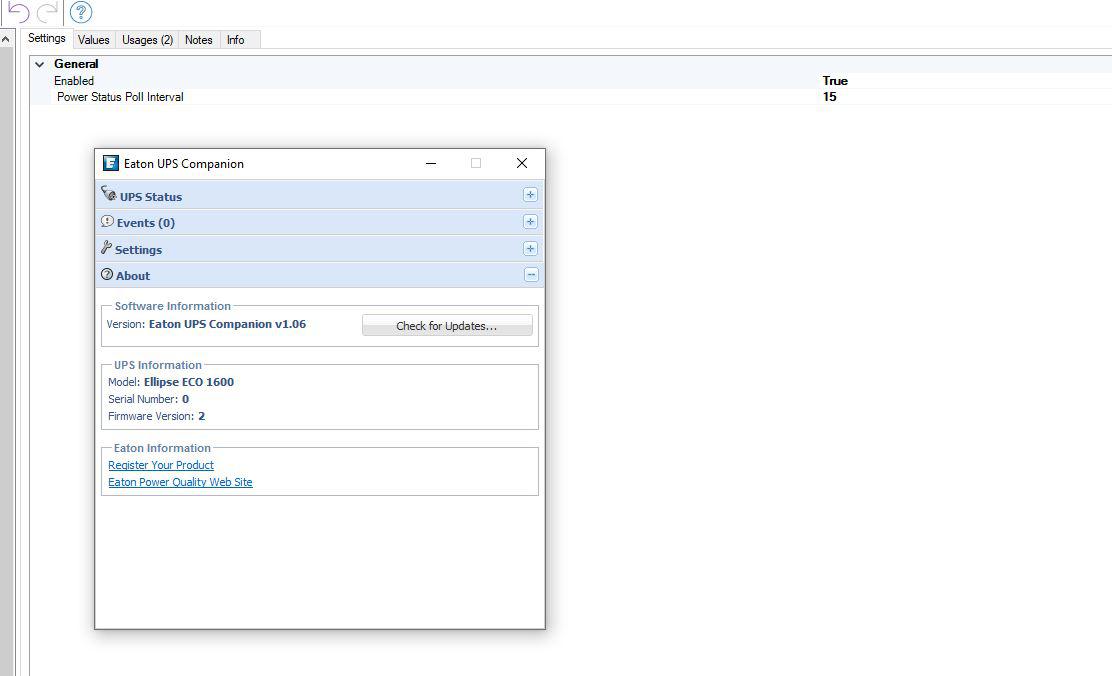Click the wrench icon beside Settings
Screen dimensions: 1112x676
pyautogui.click(x=106, y=248)
